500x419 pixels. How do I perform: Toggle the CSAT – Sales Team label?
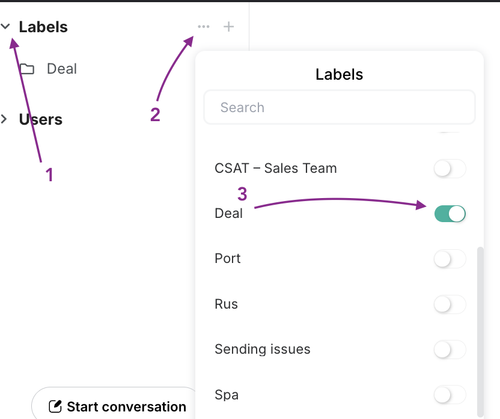[x=450, y=168]
